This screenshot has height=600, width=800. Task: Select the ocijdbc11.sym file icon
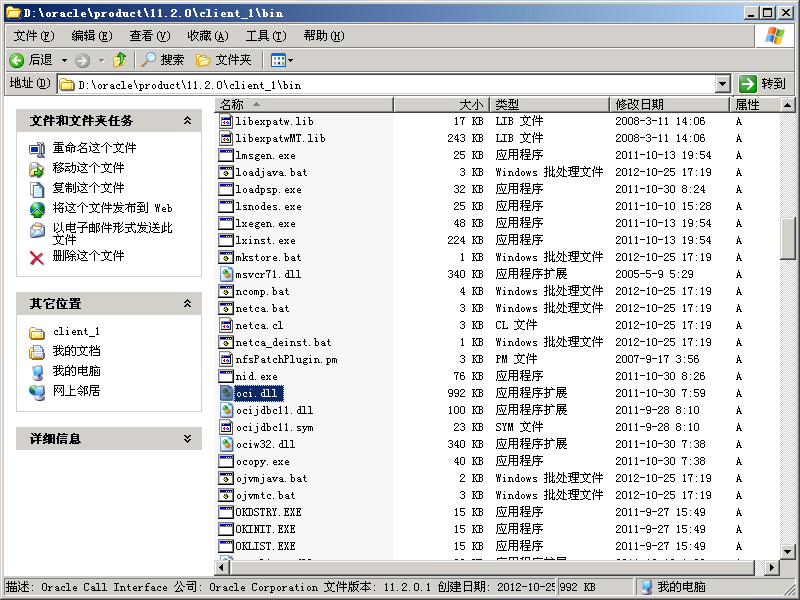[x=226, y=428]
